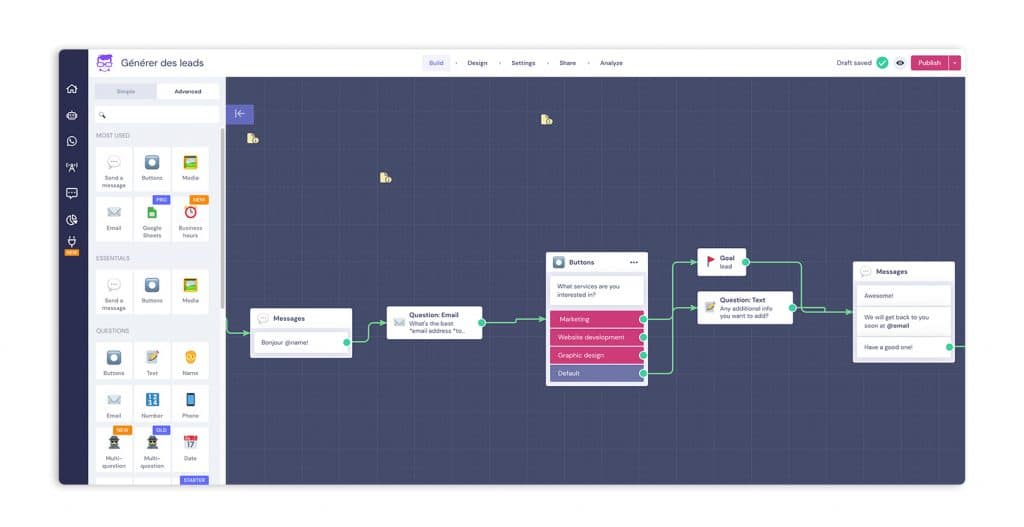This screenshot has width=1024, height=527.
Task: Open the analytics pie chart icon
Action: pos(72,220)
